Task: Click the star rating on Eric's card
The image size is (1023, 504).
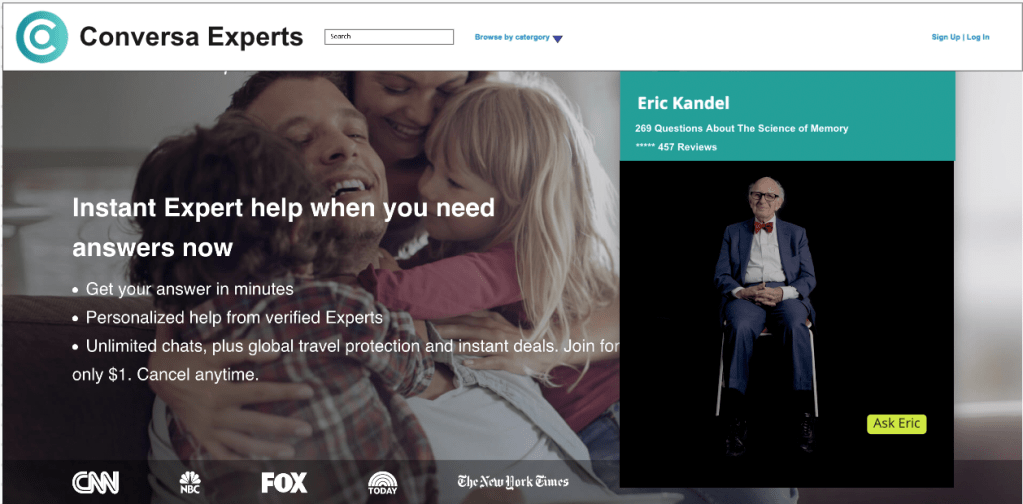Action: click(645, 147)
